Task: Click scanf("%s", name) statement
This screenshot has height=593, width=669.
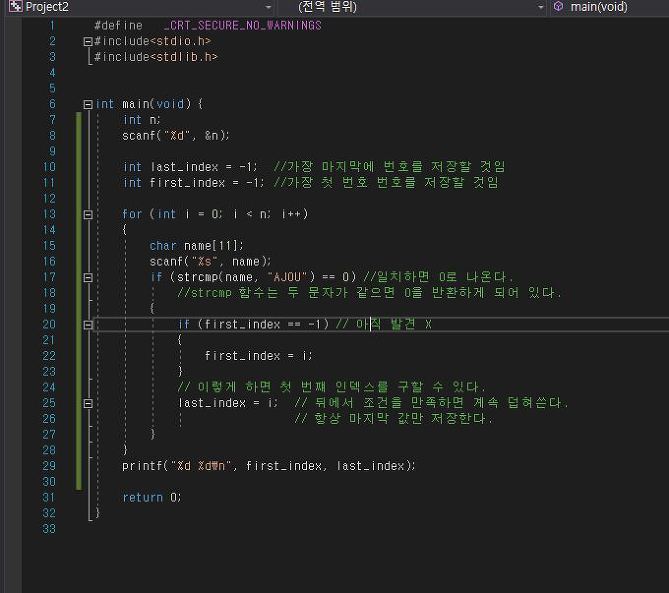Action: click(x=210, y=262)
